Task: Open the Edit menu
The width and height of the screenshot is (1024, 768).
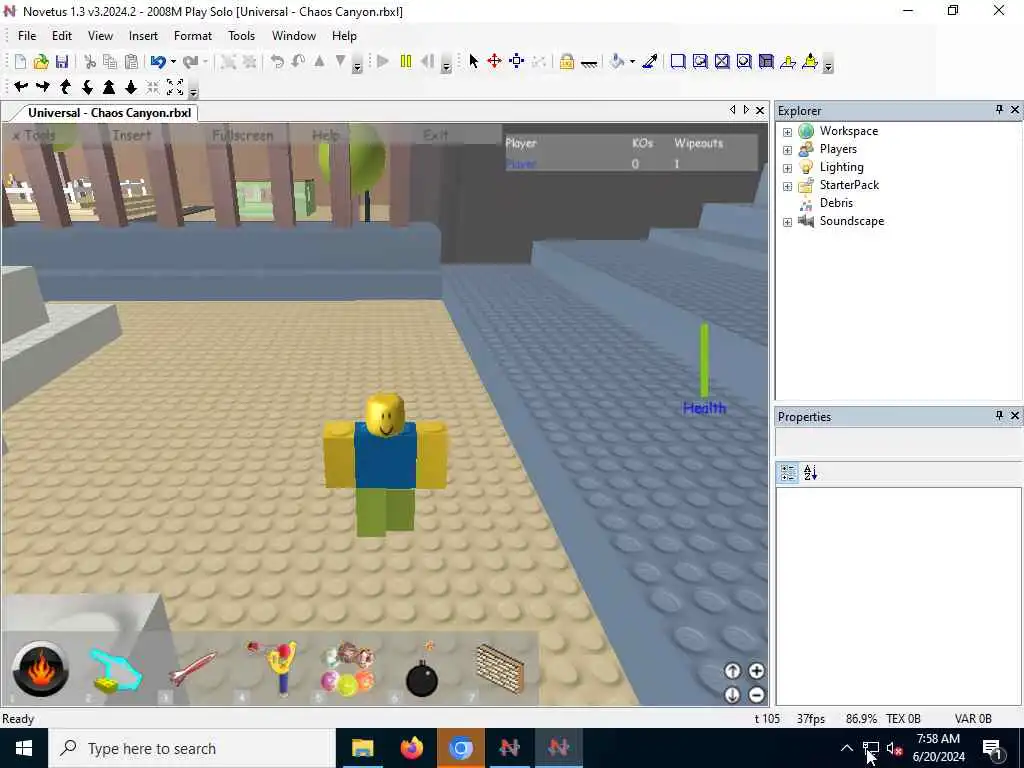Action: [x=62, y=36]
